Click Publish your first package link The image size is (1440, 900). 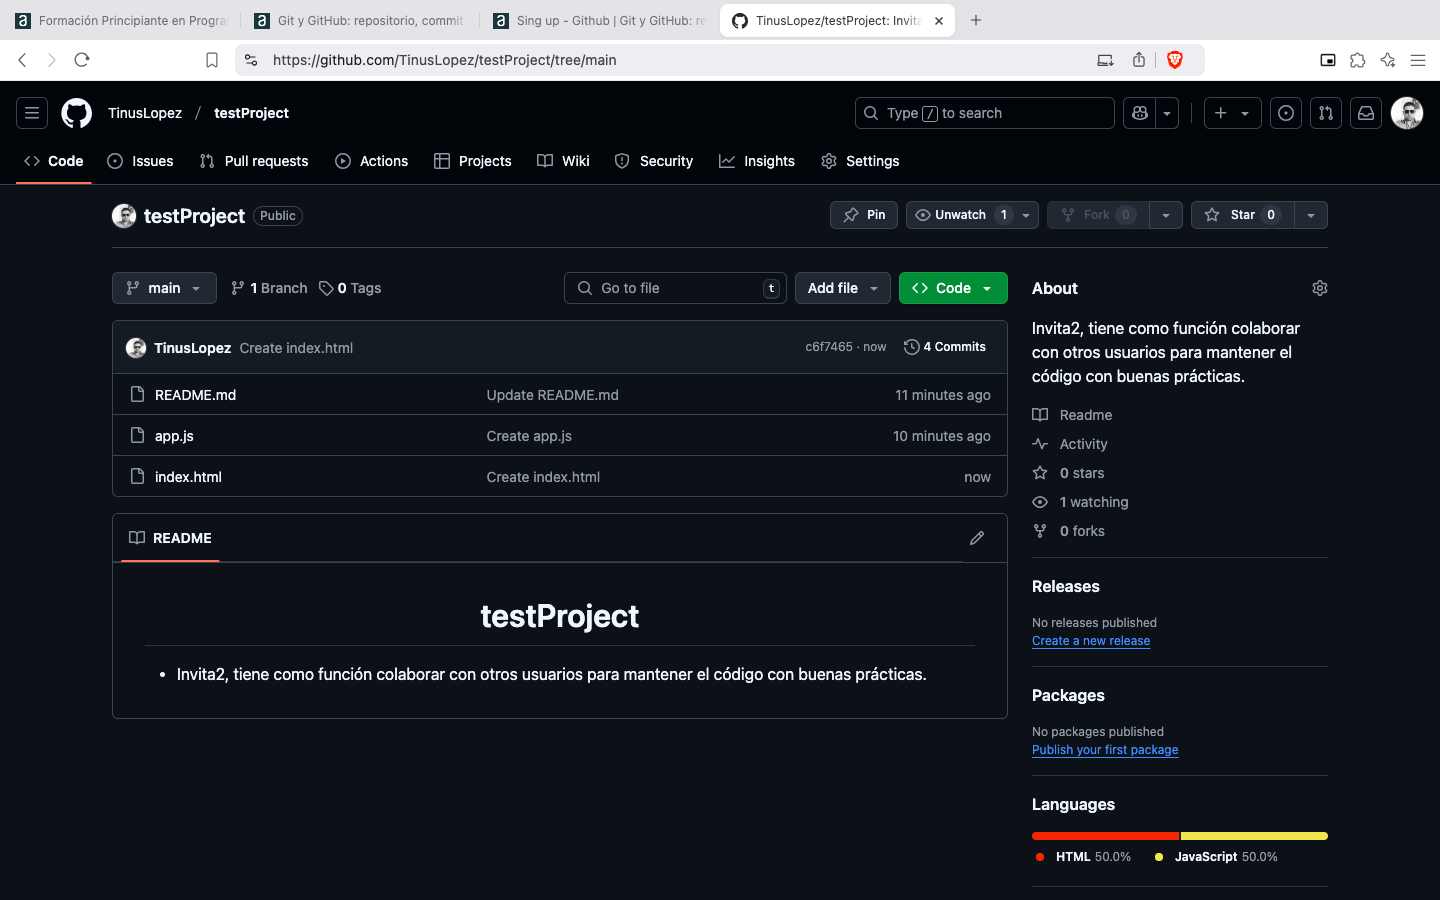tap(1105, 750)
